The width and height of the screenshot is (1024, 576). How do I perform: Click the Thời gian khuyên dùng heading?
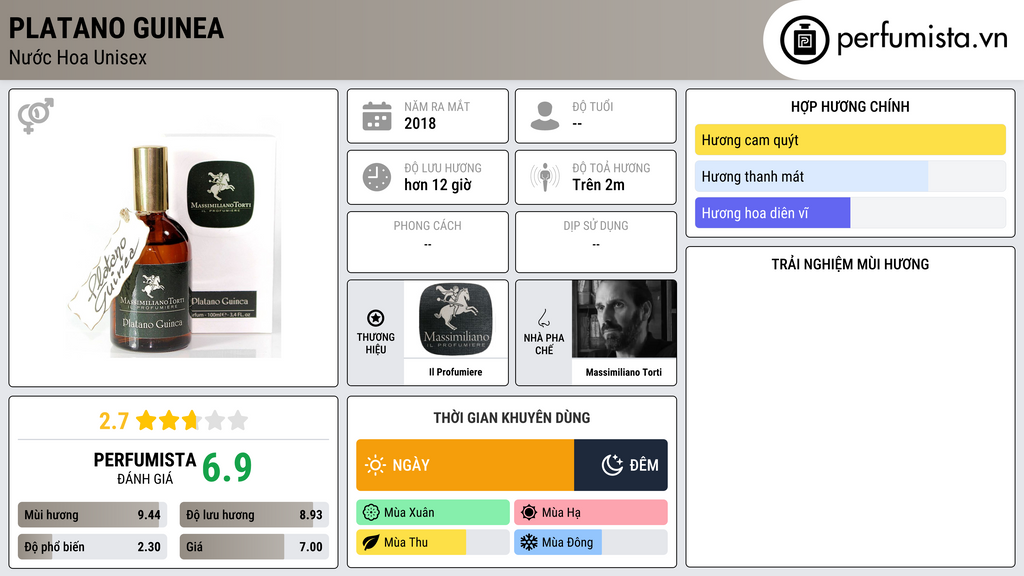coord(512,418)
